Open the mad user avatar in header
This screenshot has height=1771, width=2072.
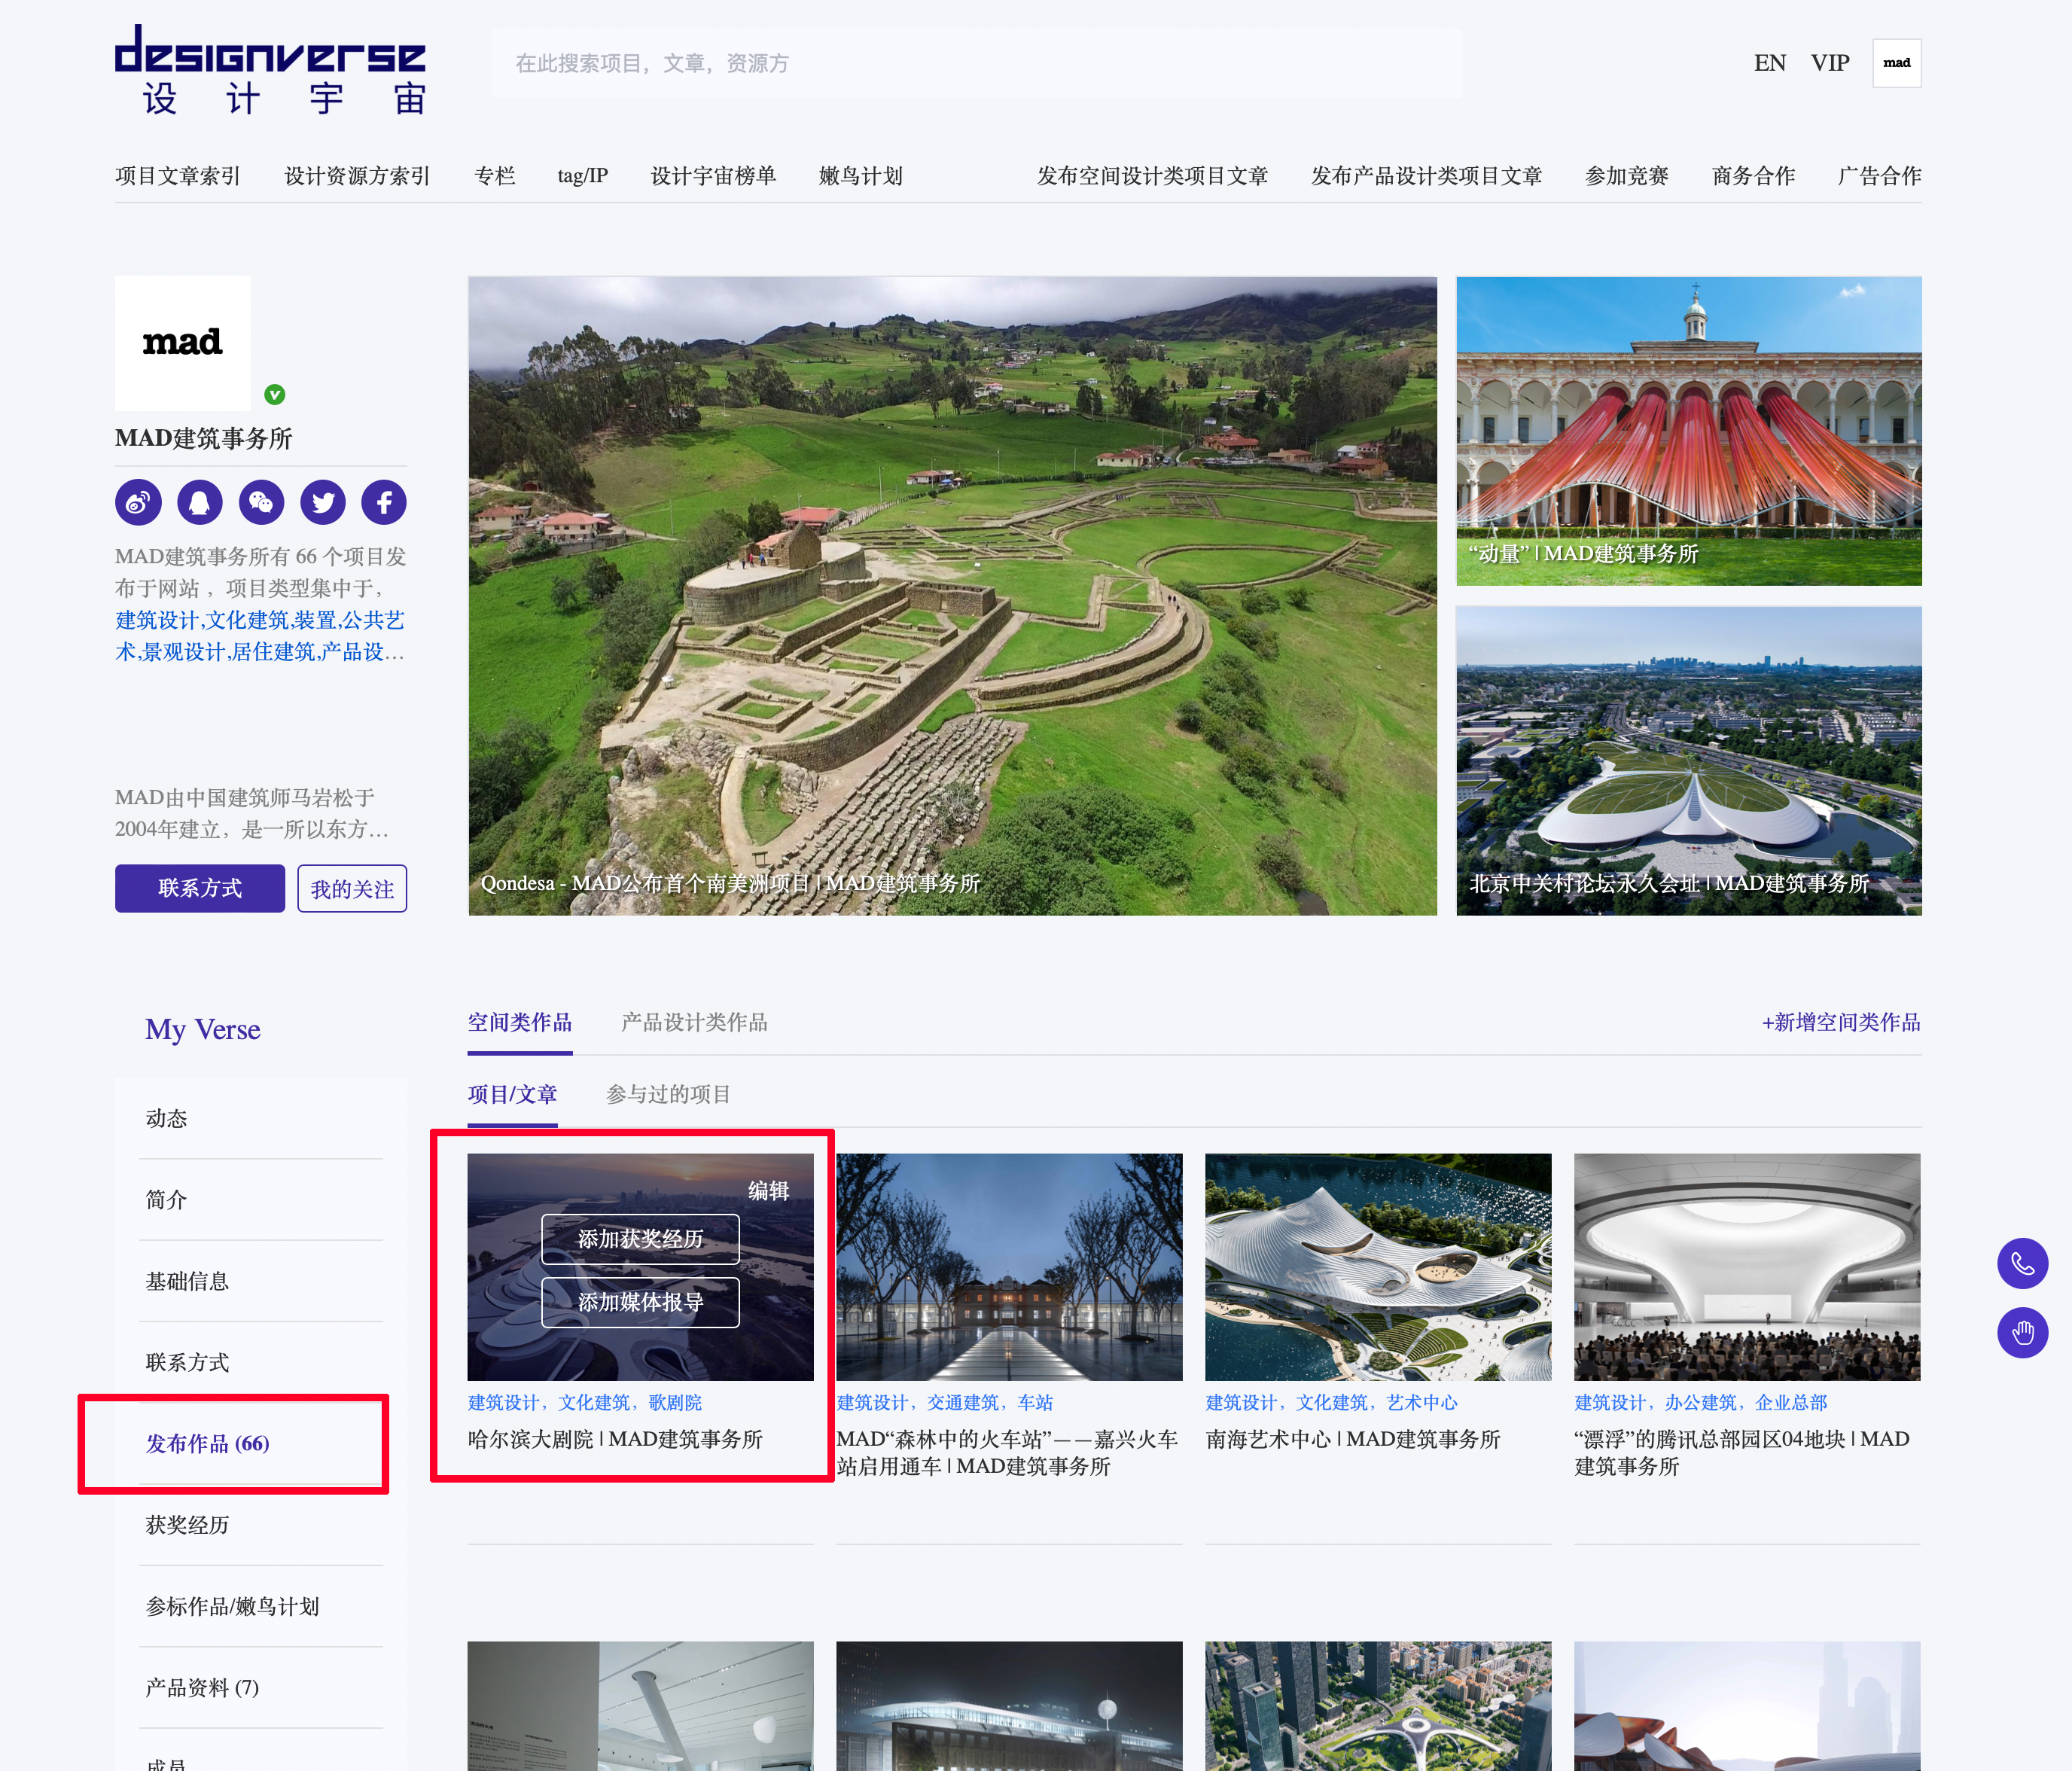coord(1896,63)
